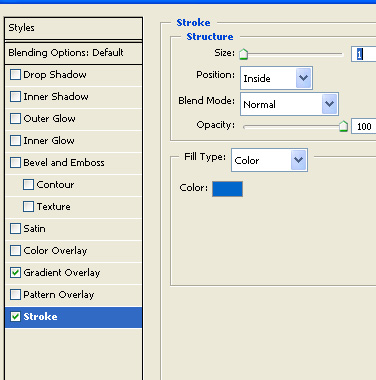The height and width of the screenshot is (380, 376).
Task: Select the Pattern Overlay style row
Action: [x=74, y=295]
